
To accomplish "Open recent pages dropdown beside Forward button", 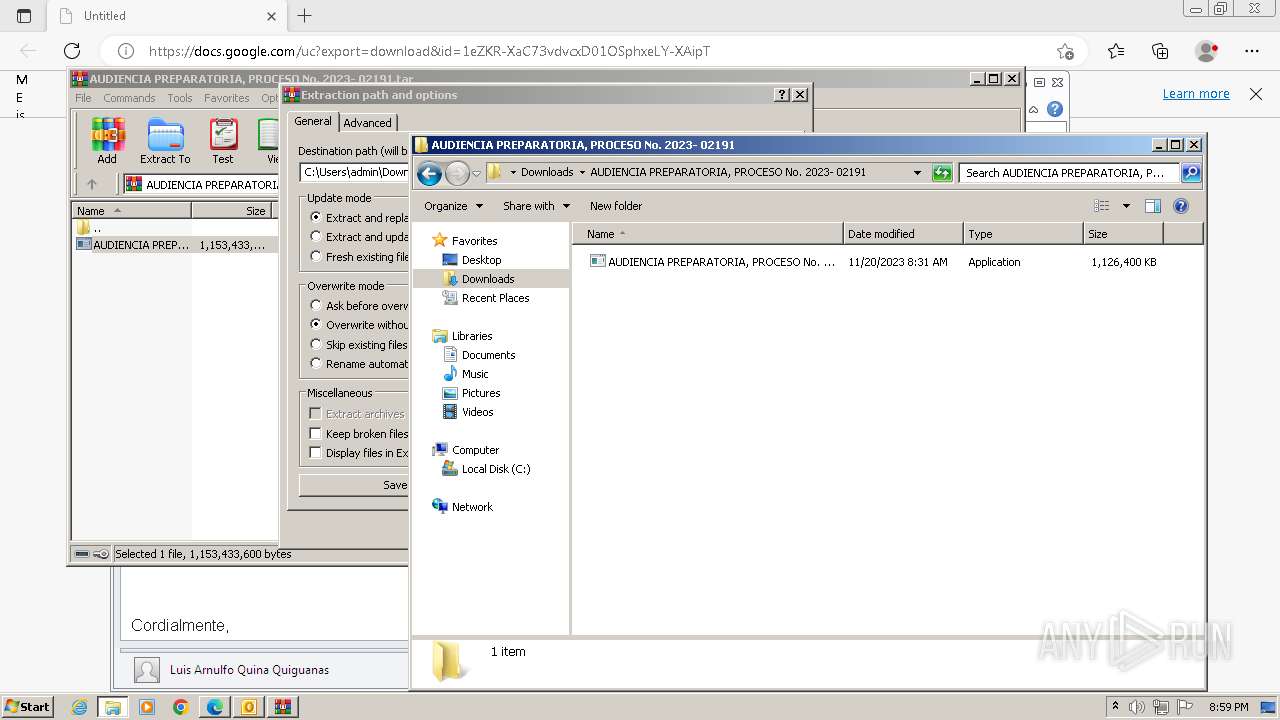I will (477, 173).
